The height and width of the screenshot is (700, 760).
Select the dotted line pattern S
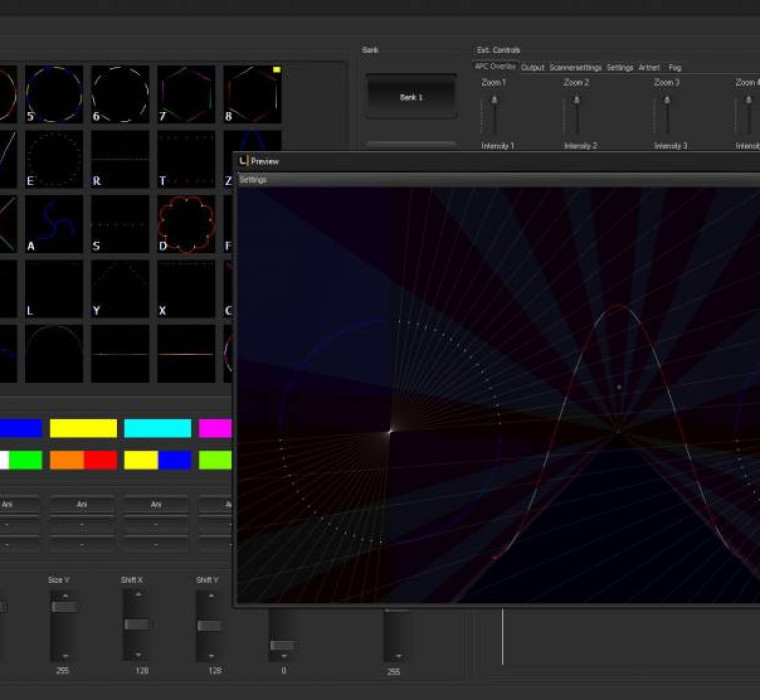coord(120,224)
